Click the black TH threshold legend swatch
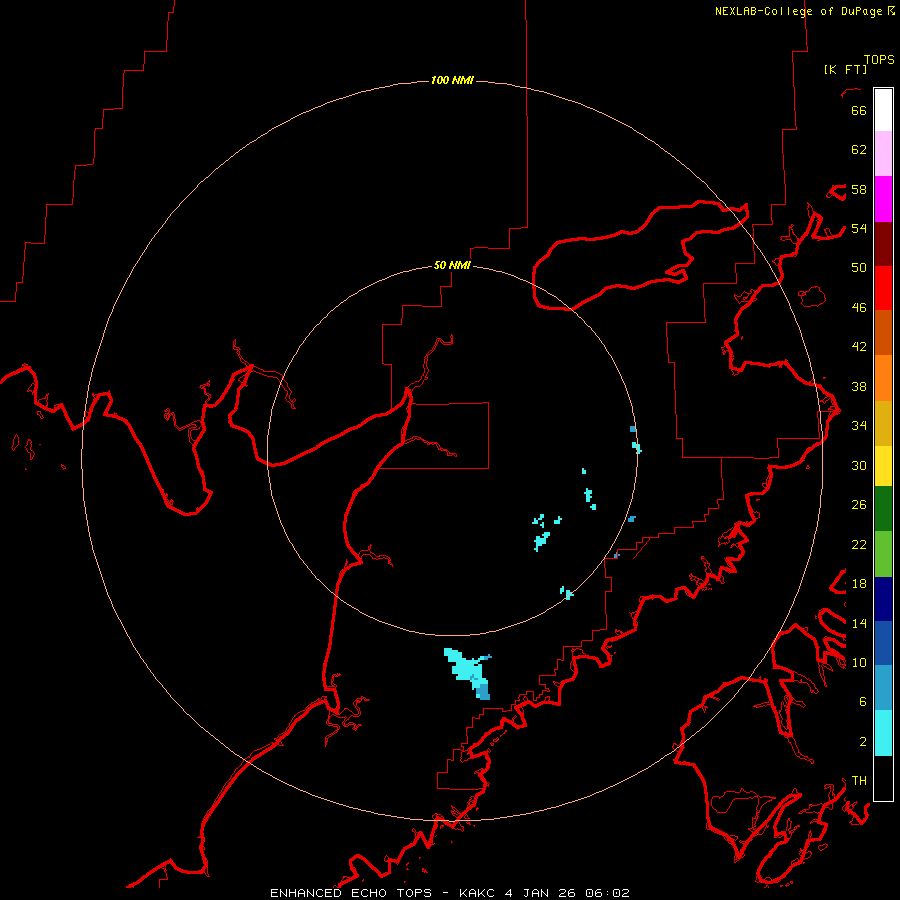This screenshot has height=900, width=900. coord(883,778)
